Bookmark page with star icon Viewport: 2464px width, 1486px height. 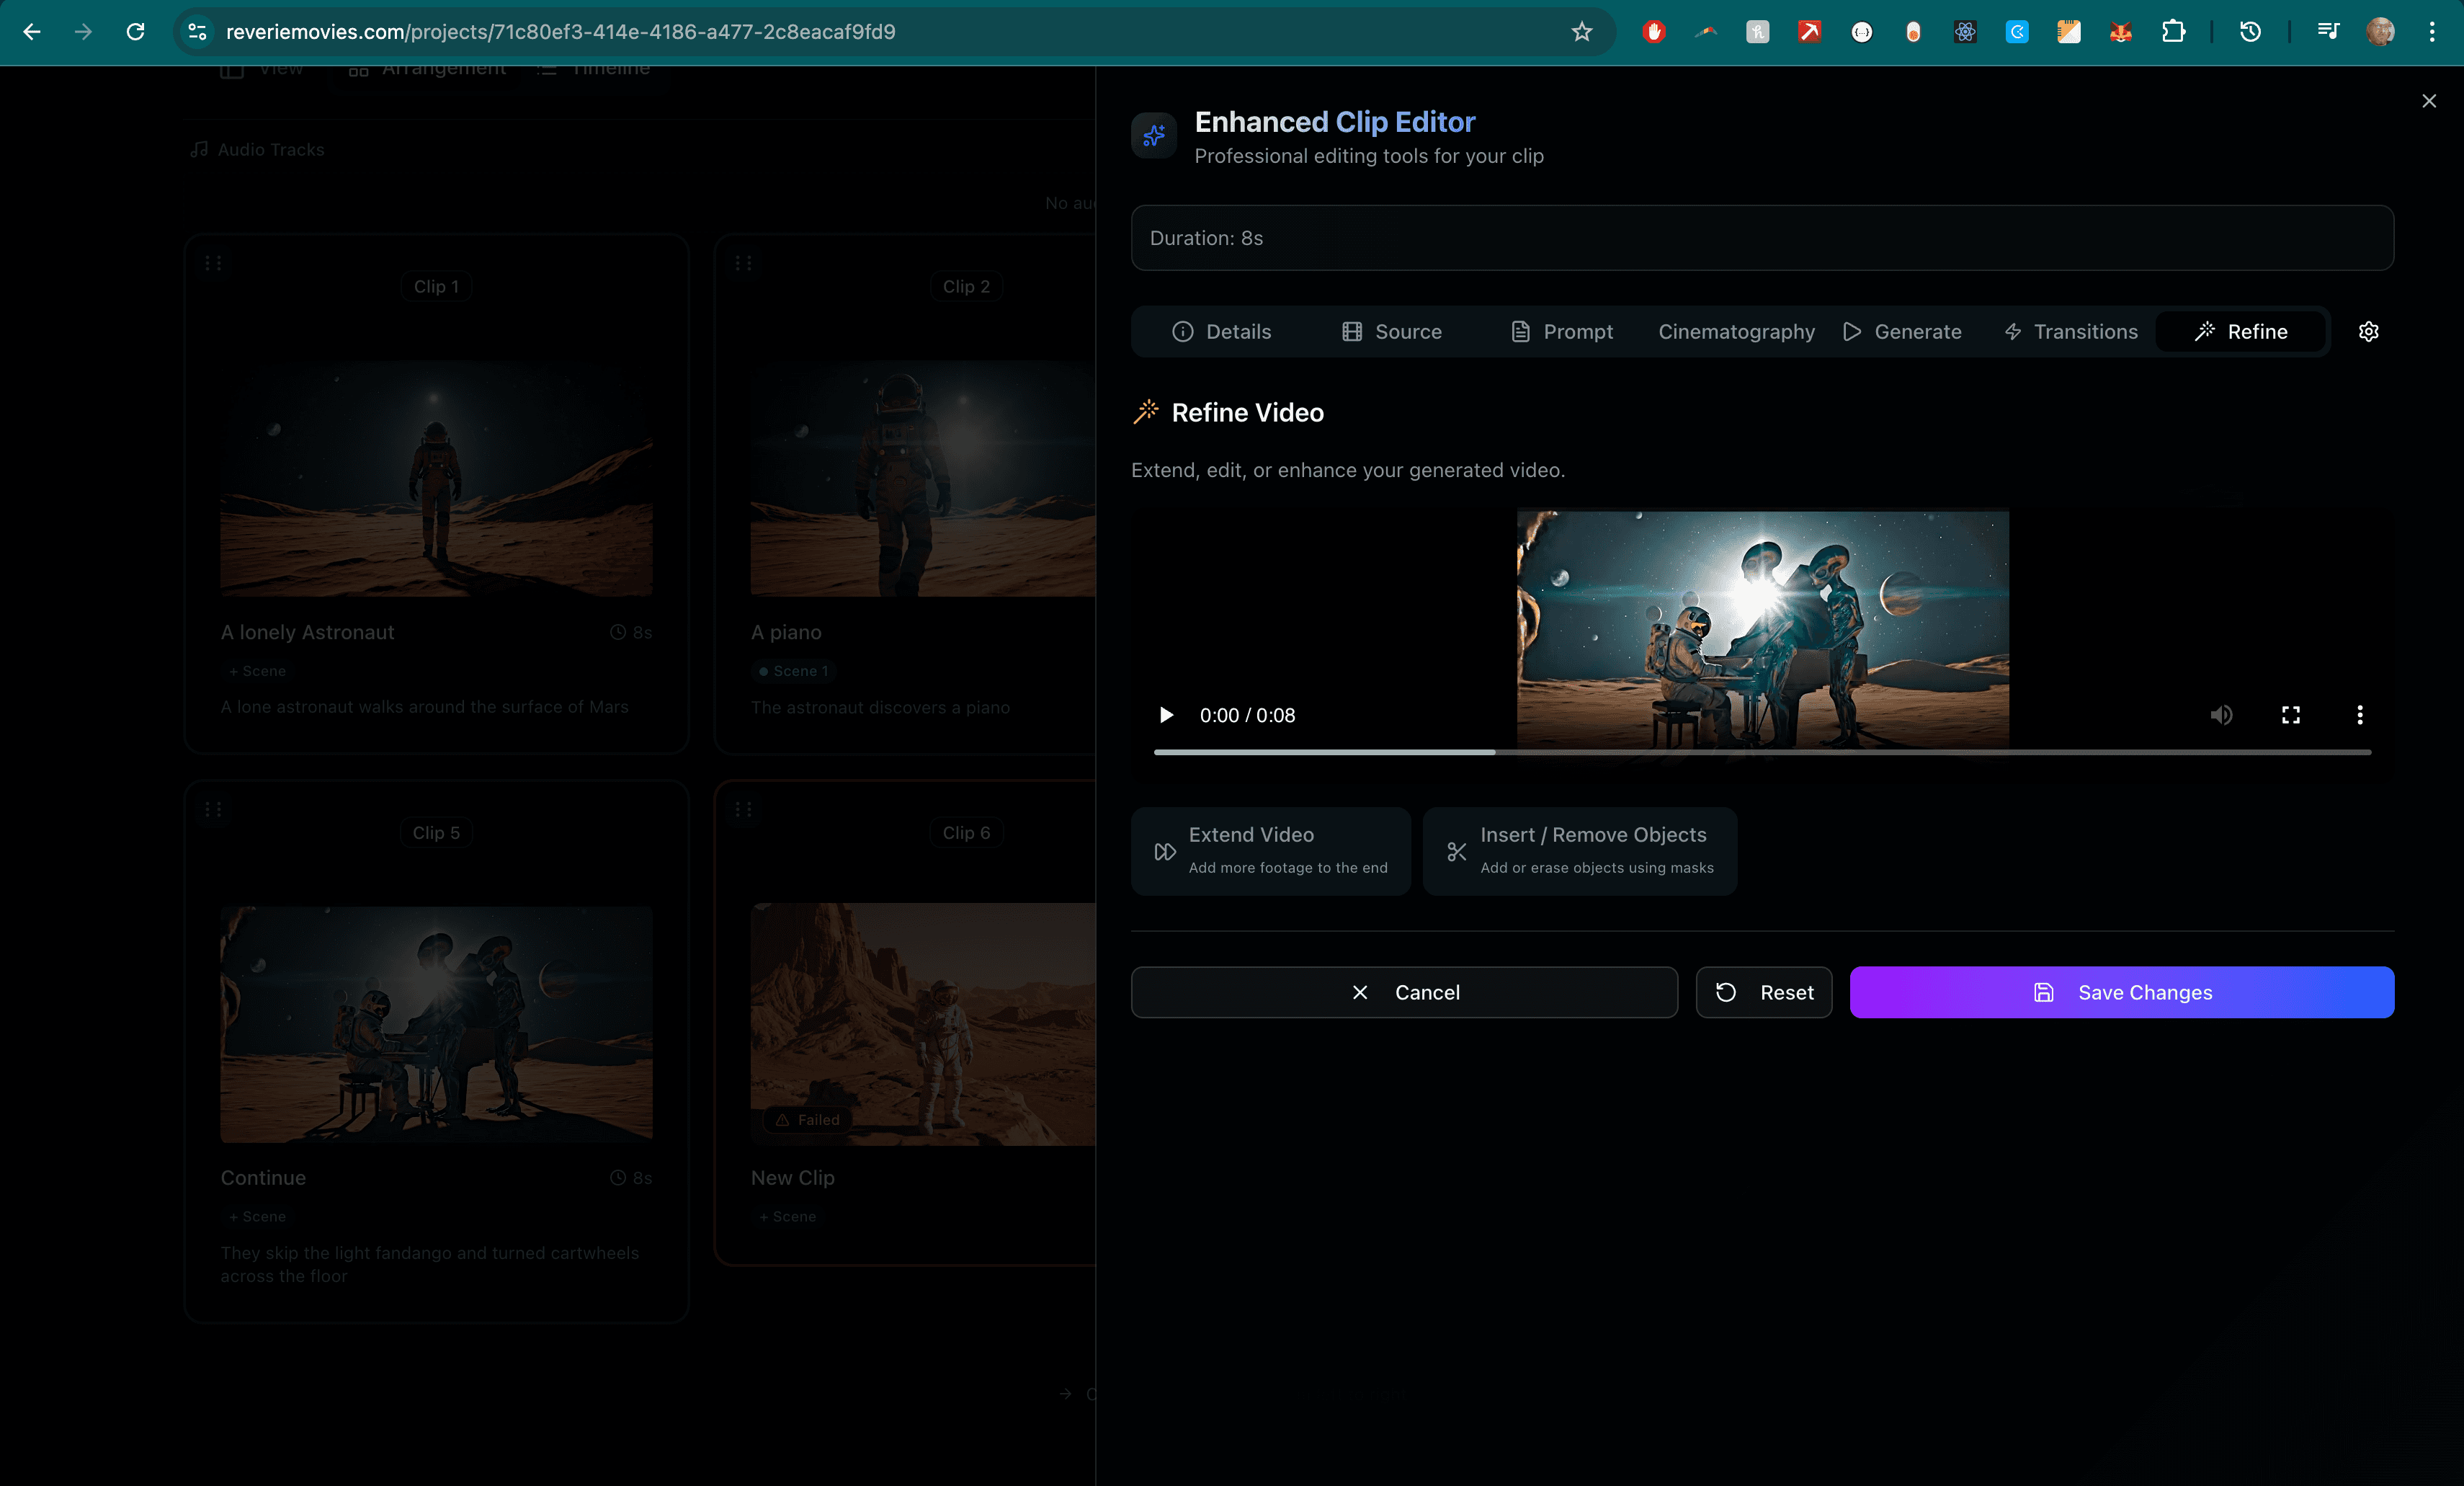[1581, 32]
